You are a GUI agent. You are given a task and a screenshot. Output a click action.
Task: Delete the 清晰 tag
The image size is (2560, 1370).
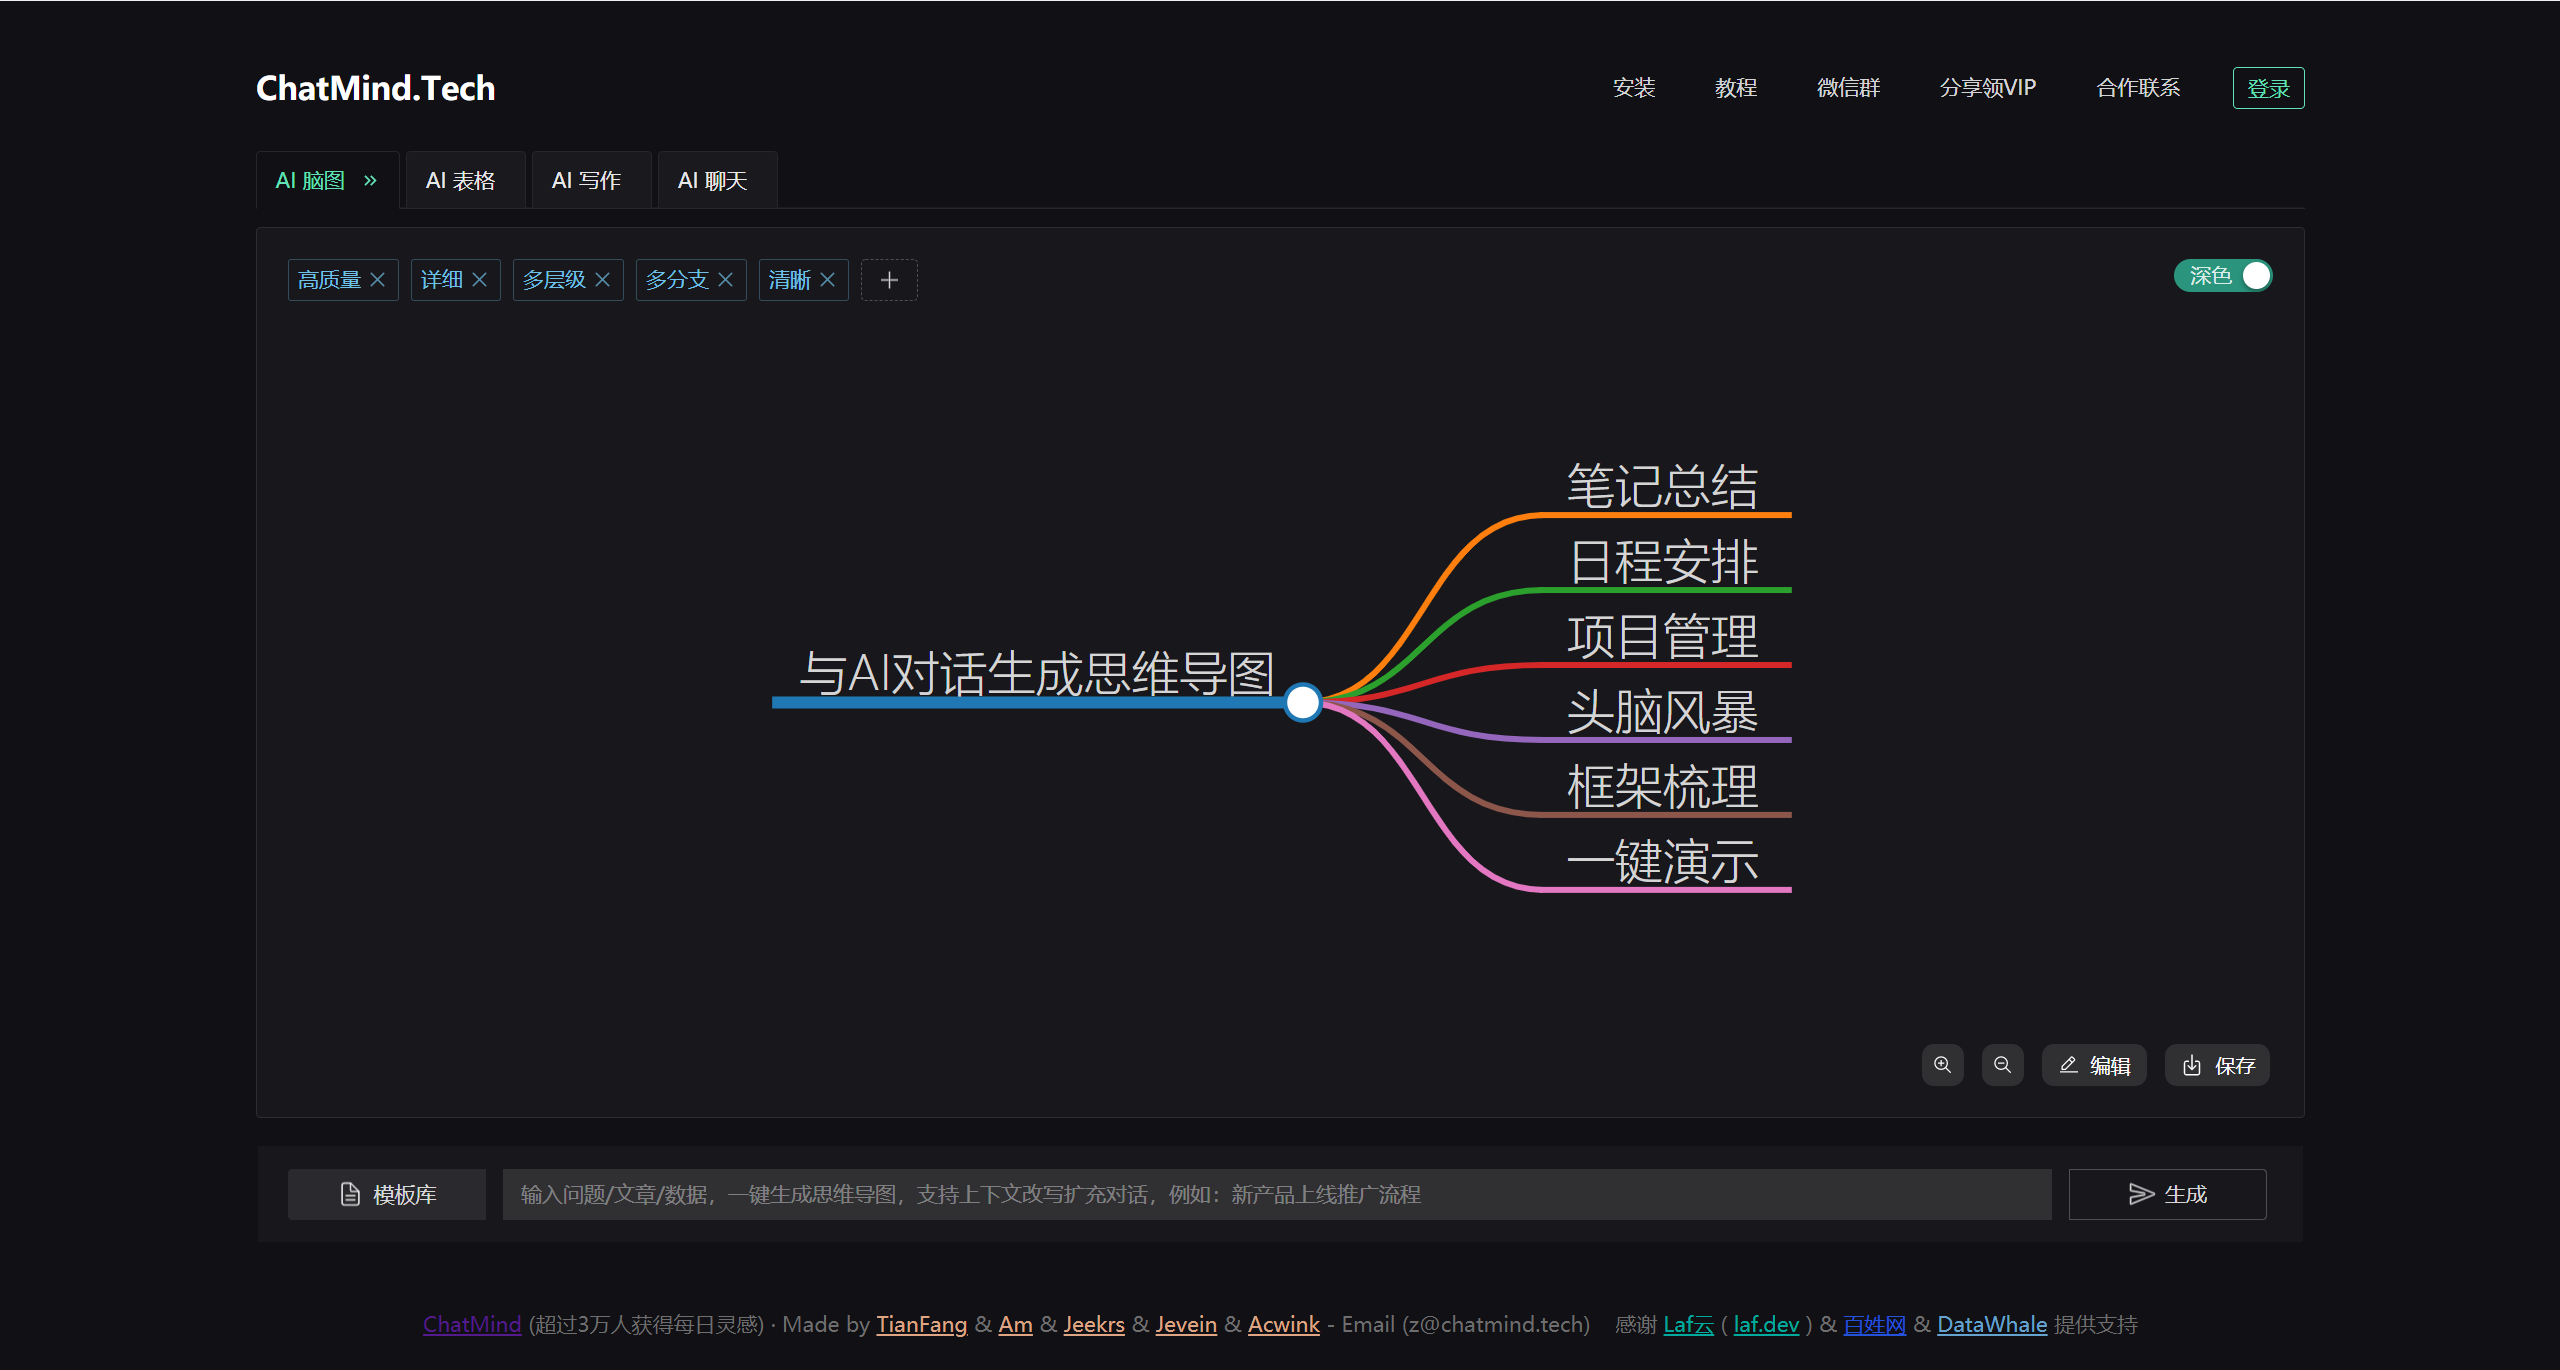pos(827,280)
